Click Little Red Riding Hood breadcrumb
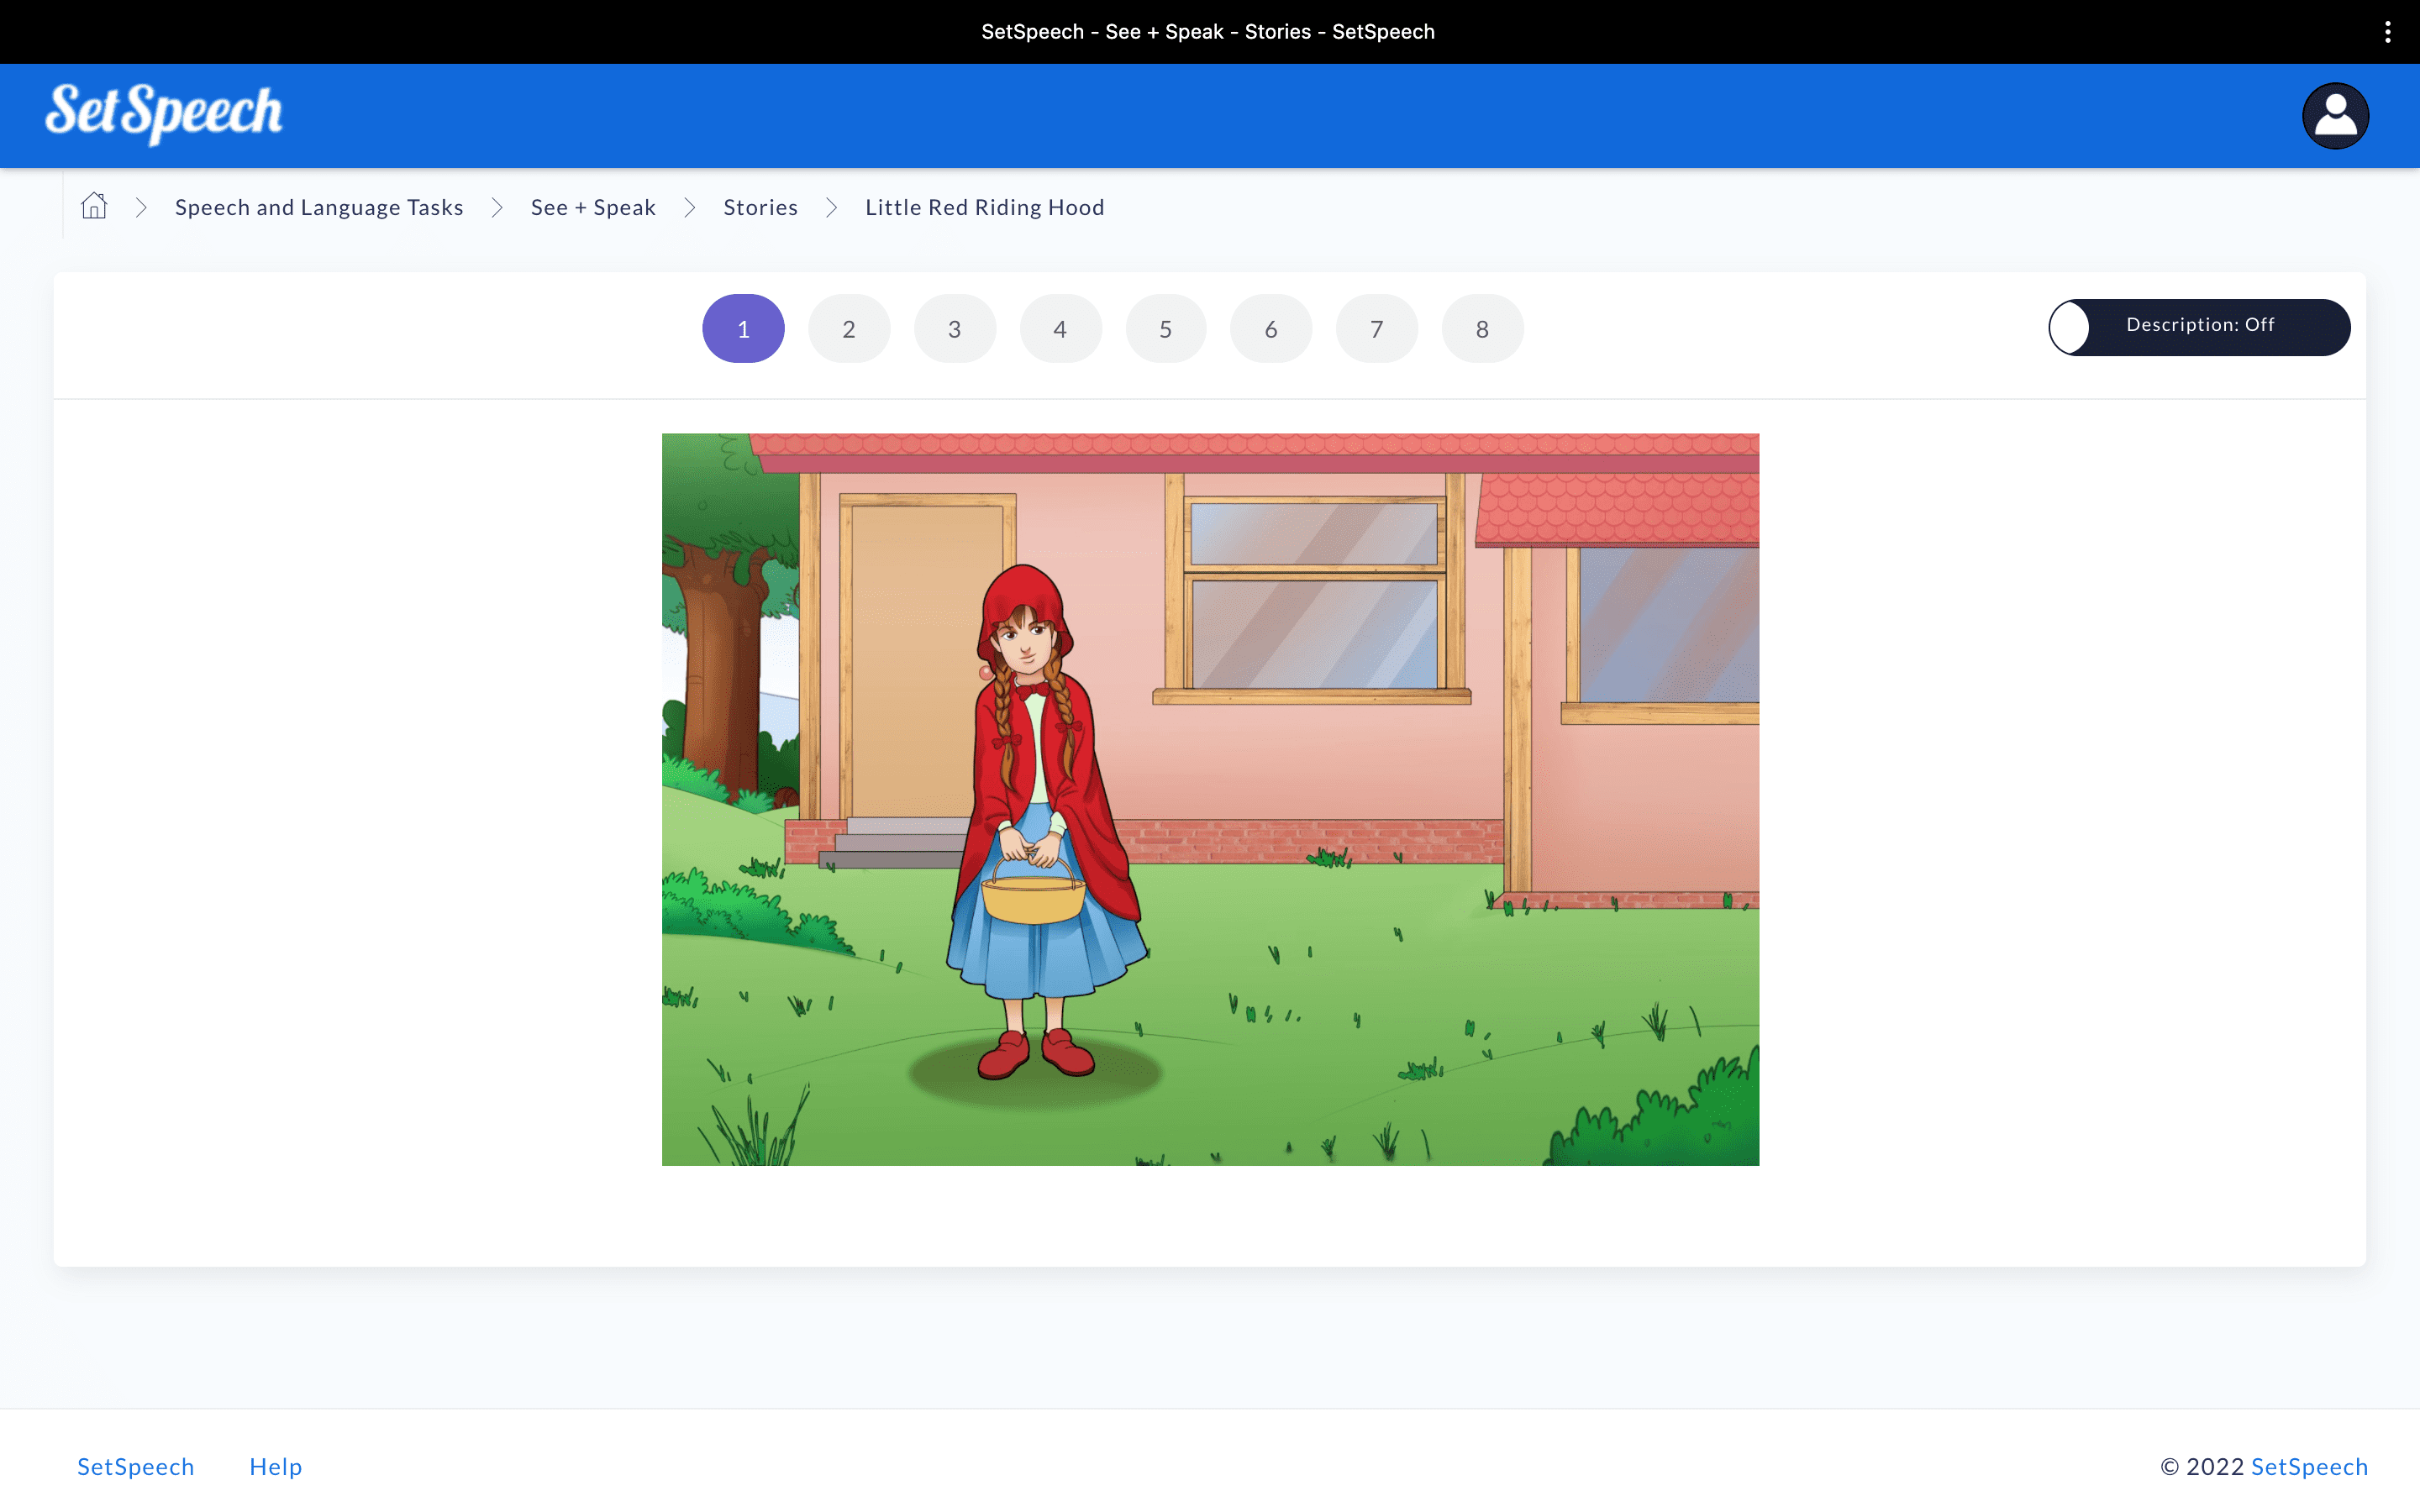This screenshot has height=1512, width=2420. (x=984, y=207)
